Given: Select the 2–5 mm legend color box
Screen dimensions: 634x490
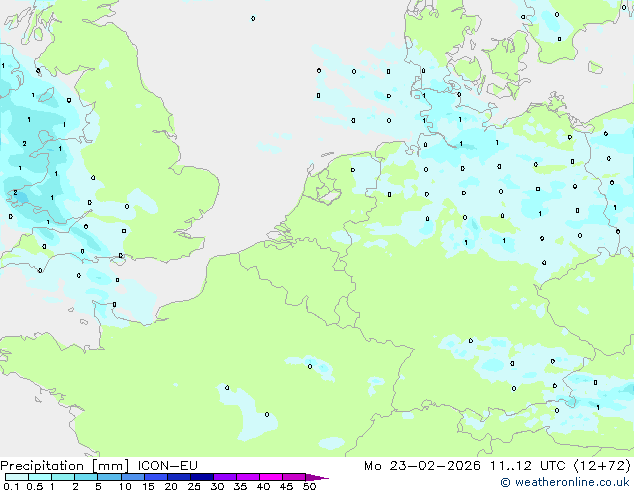Looking at the screenshot, I should click(x=86, y=477).
